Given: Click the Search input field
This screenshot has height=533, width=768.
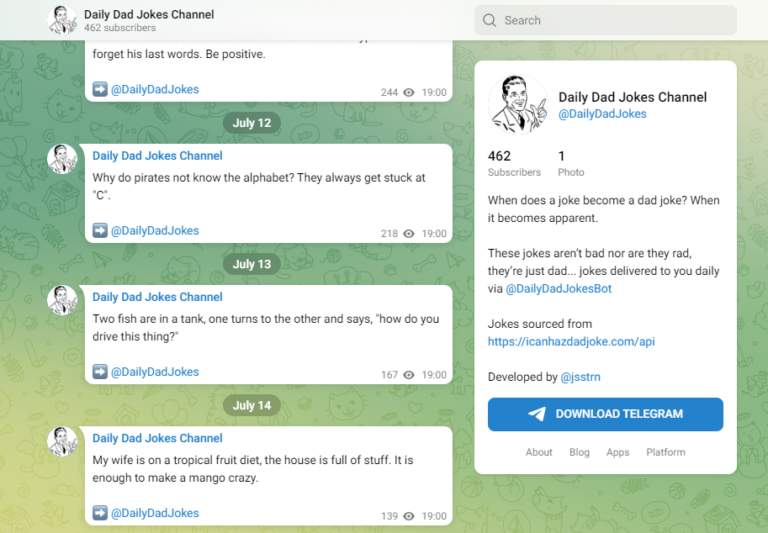Looking at the screenshot, I should pos(605,20).
